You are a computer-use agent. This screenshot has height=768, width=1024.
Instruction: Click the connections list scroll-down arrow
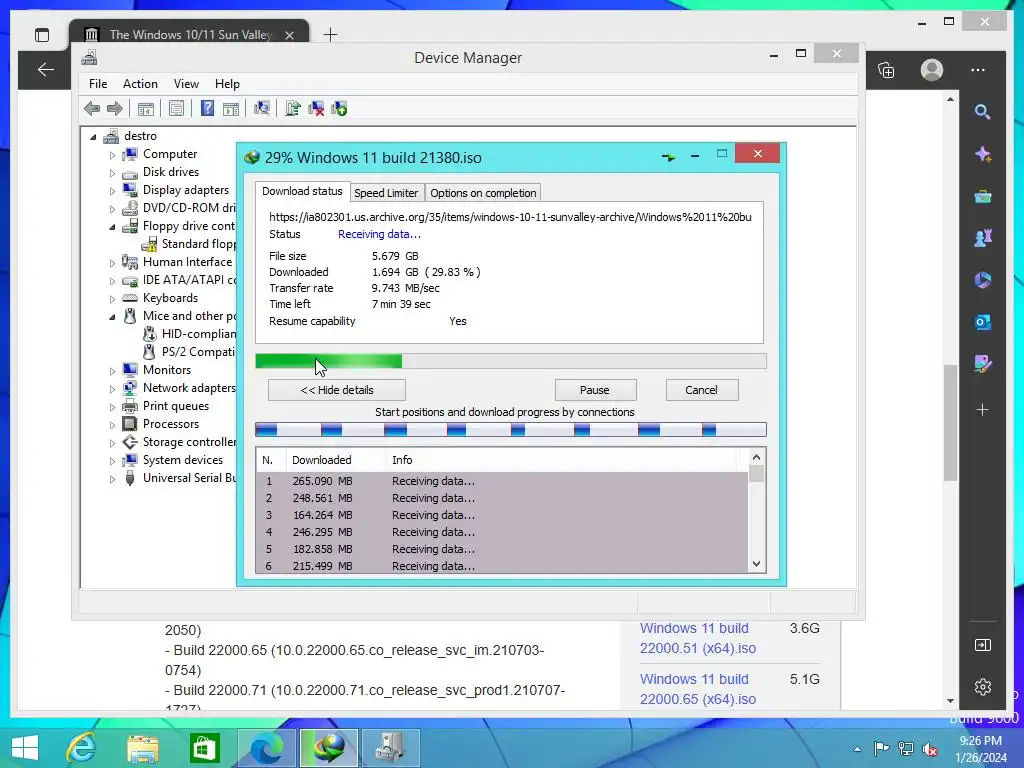(756, 564)
